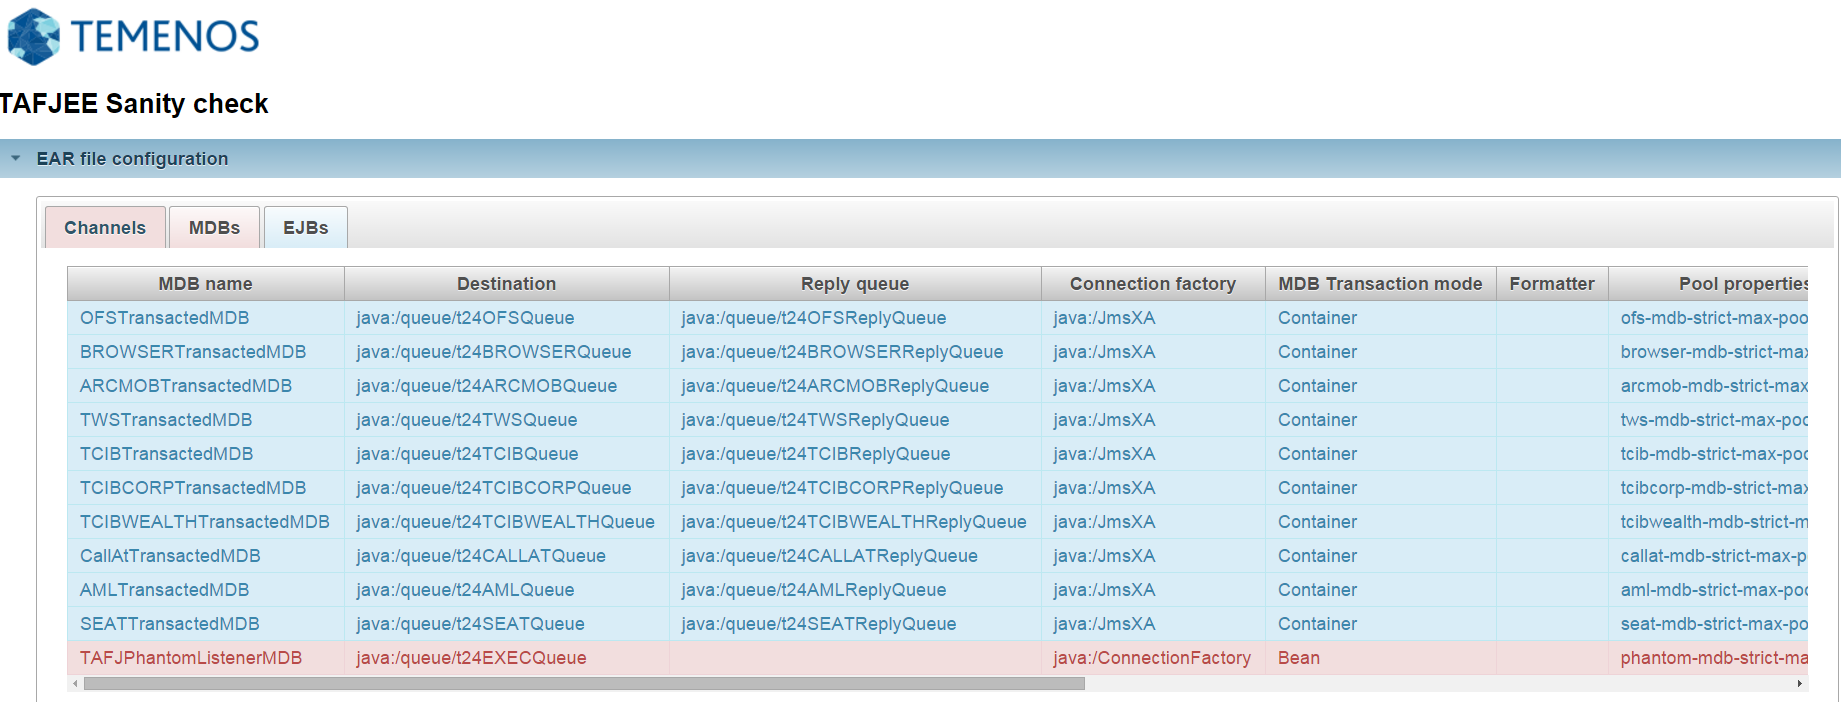Select the OFSTransactedMDB row

click(x=165, y=318)
